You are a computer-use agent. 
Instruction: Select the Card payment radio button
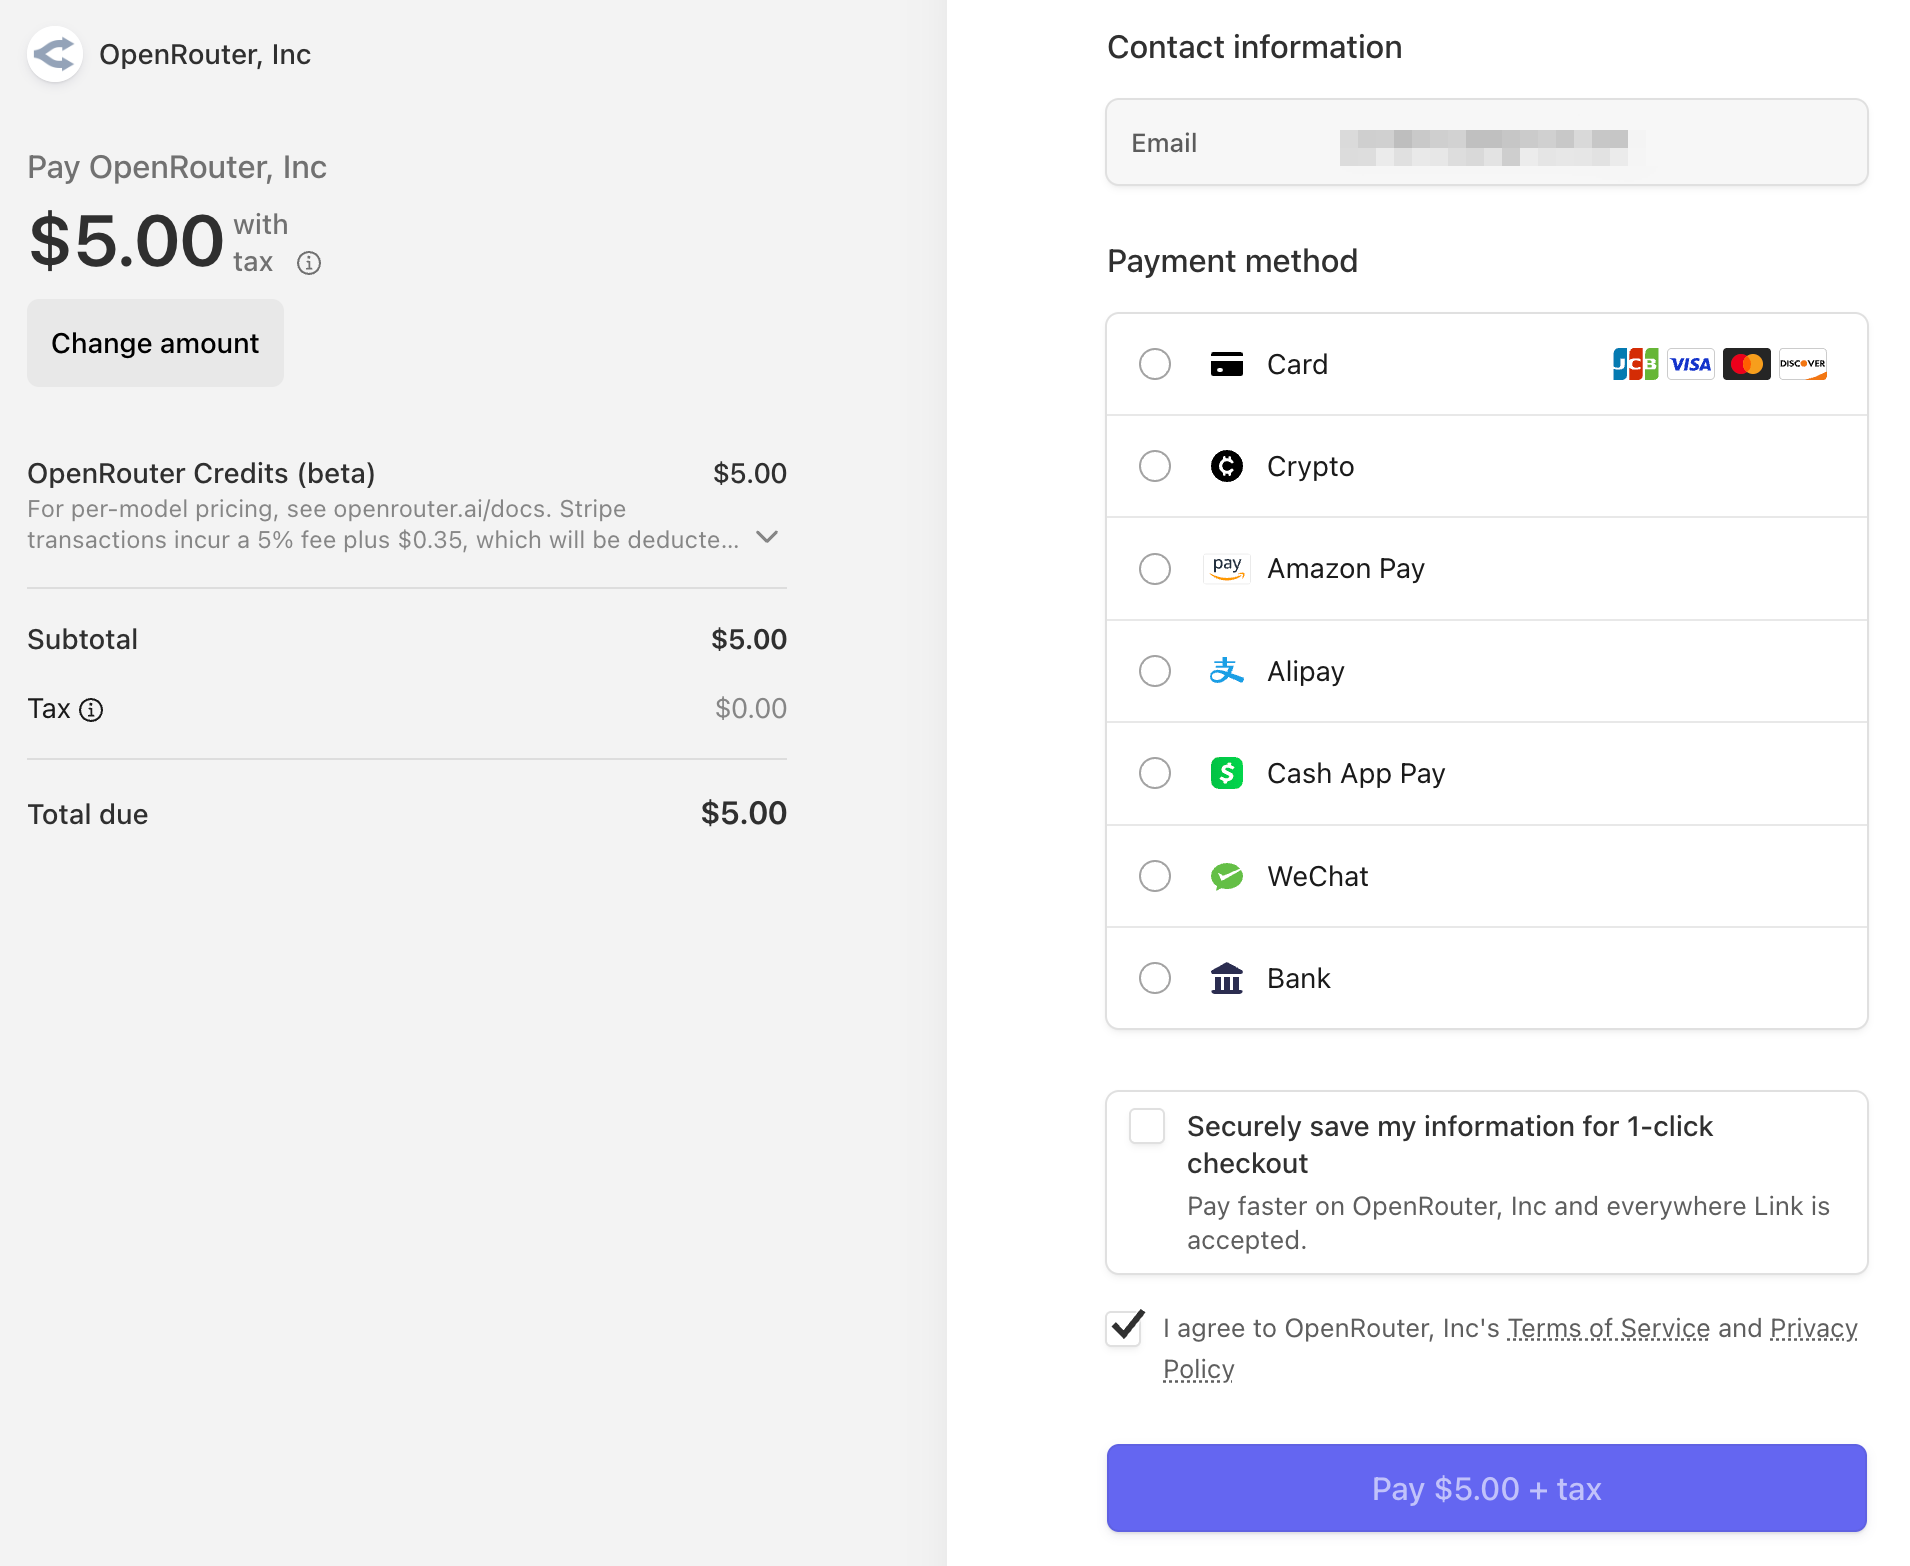(x=1155, y=364)
